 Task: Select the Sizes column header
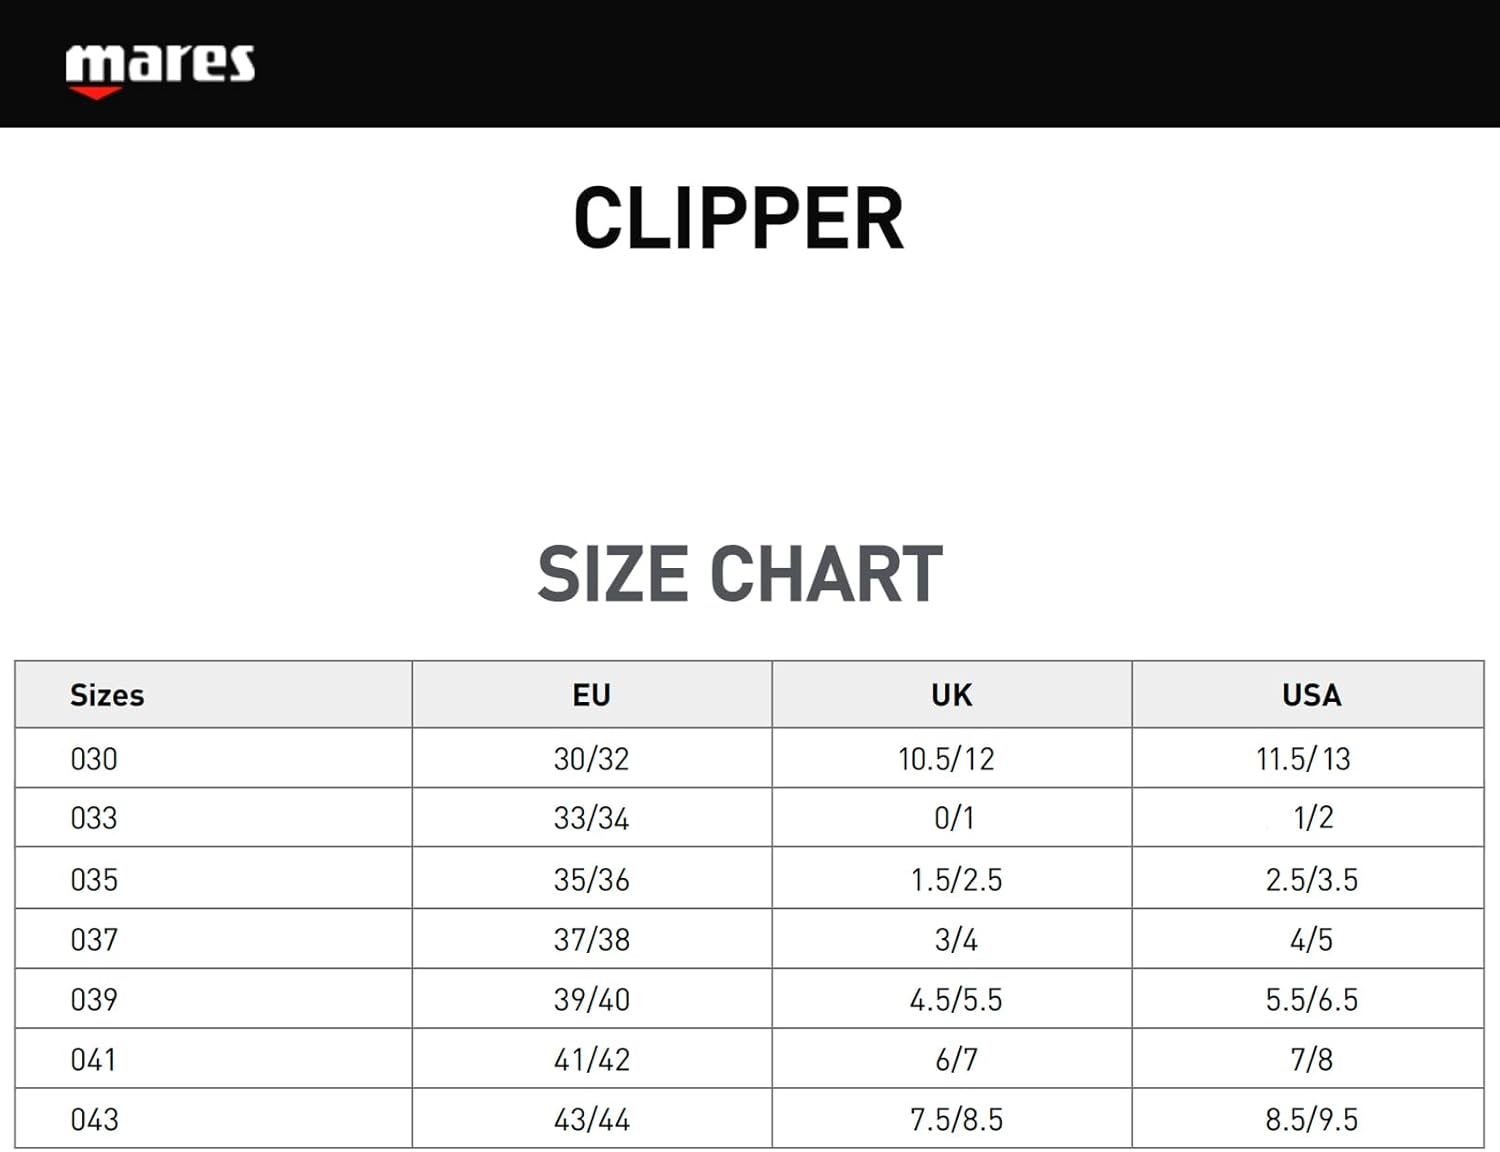point(107,695)
